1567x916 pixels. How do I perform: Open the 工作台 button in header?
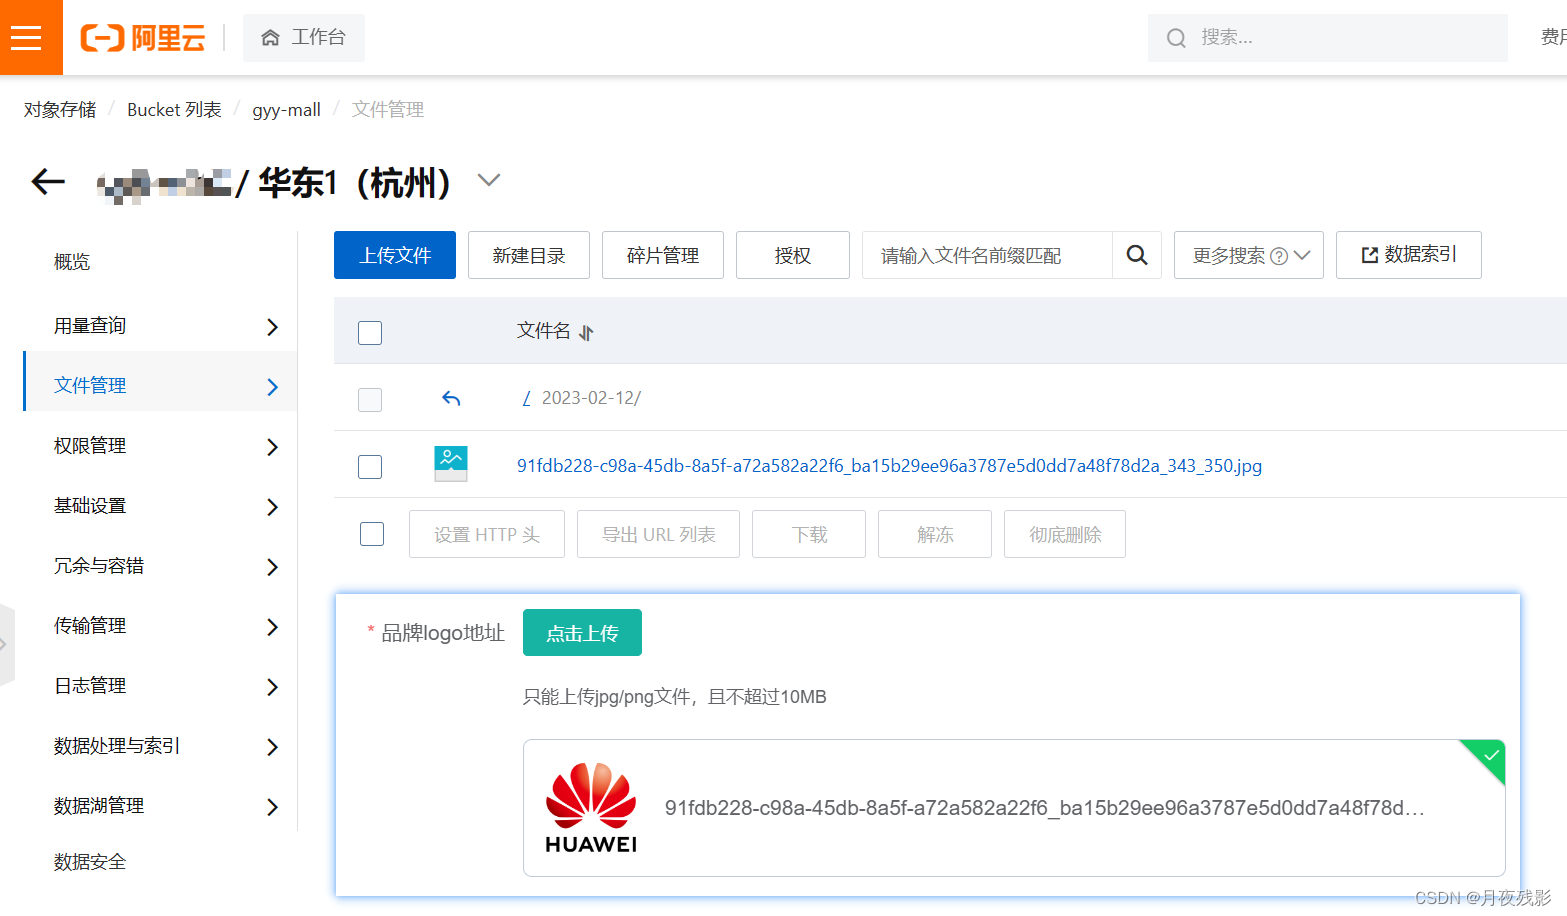(304, 38)
